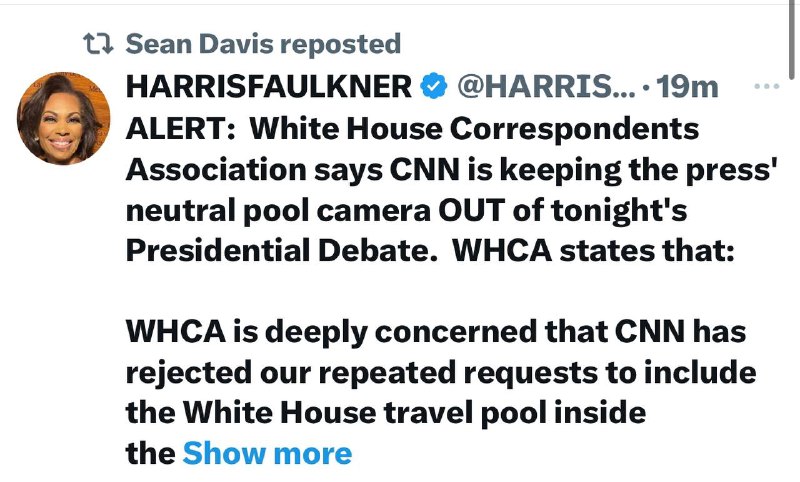800x482 pixels.
Task: Click the word 'the' before 'Show more'
Action: coord(151,453)
